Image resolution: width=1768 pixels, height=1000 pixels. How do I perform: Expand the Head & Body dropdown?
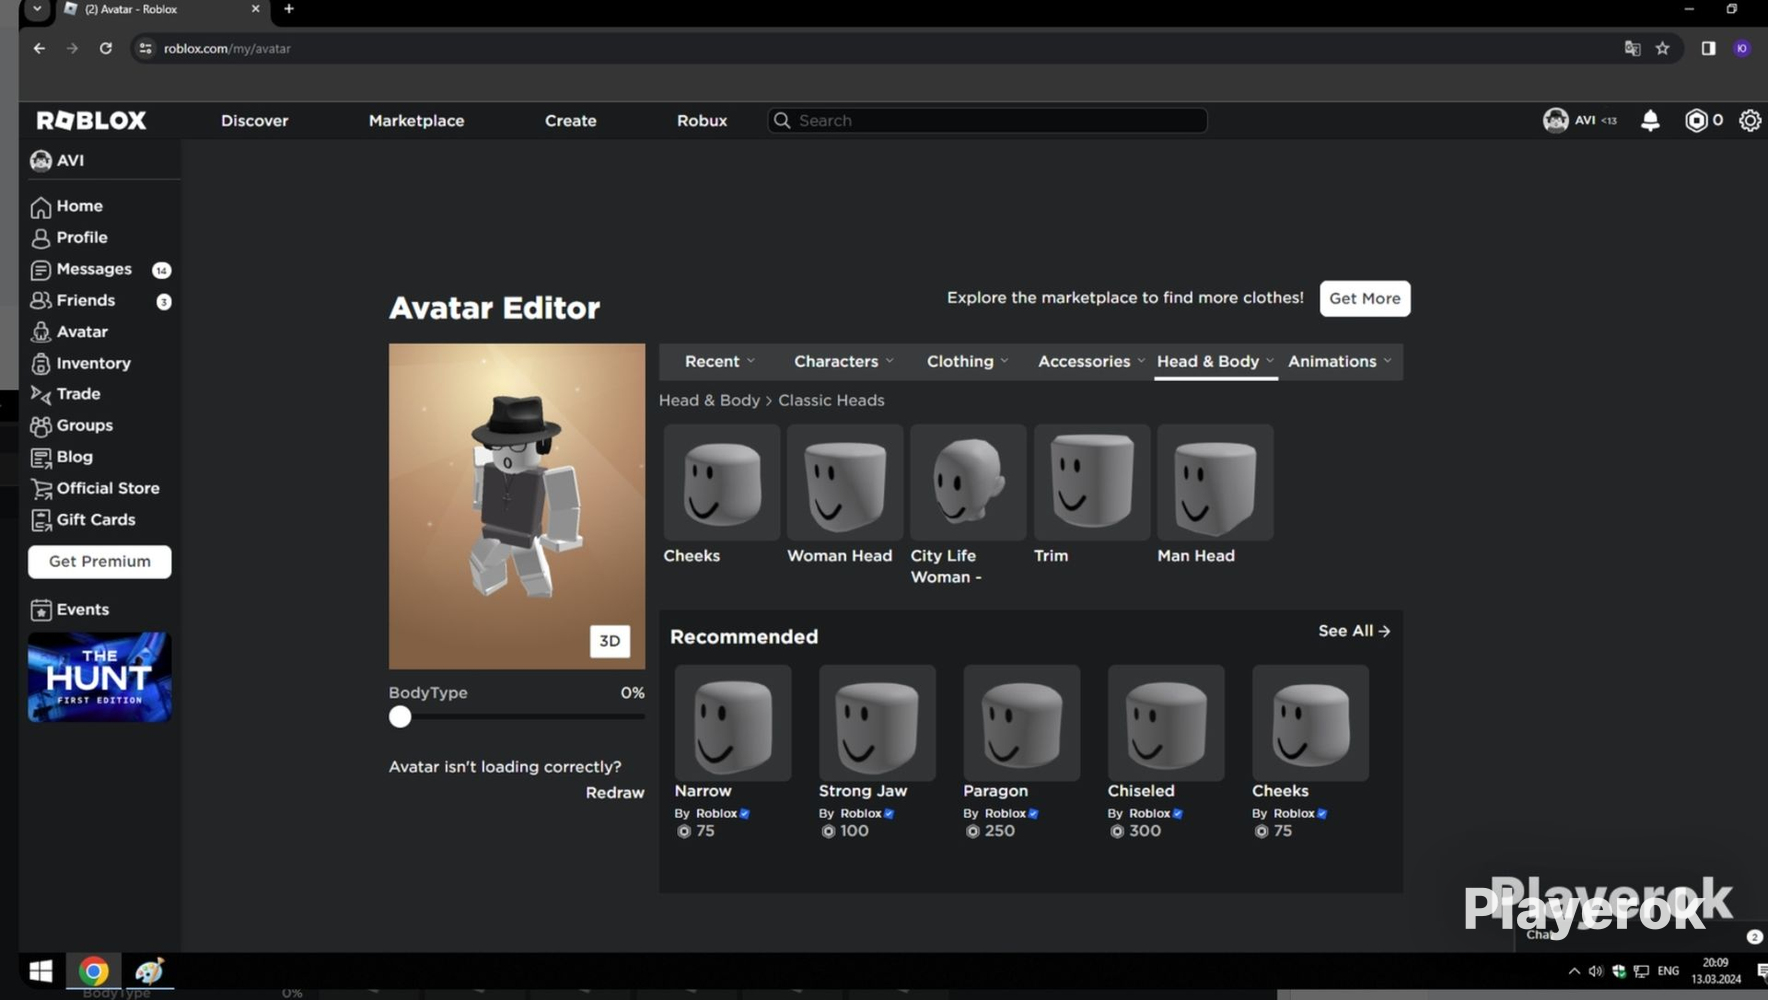pos(1216,361)
